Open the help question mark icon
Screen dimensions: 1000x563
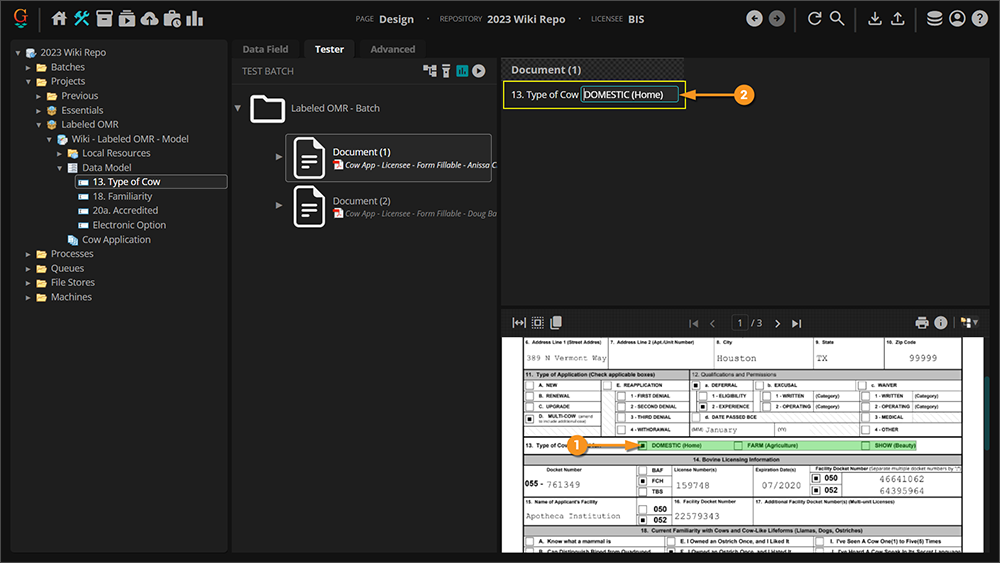(x=979, y=19)
